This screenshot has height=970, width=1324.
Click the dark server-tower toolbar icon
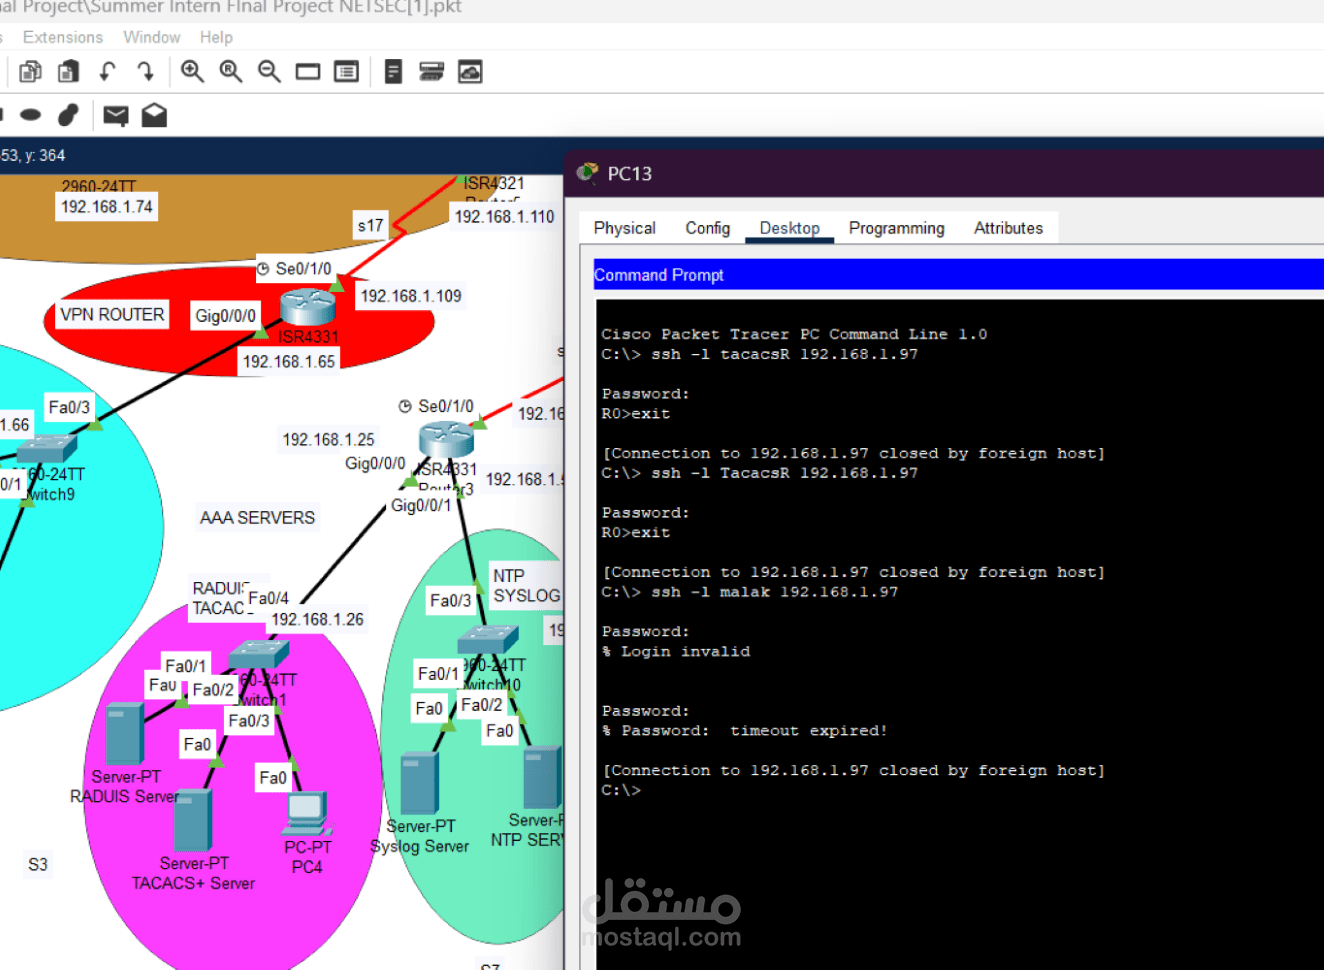393,72
